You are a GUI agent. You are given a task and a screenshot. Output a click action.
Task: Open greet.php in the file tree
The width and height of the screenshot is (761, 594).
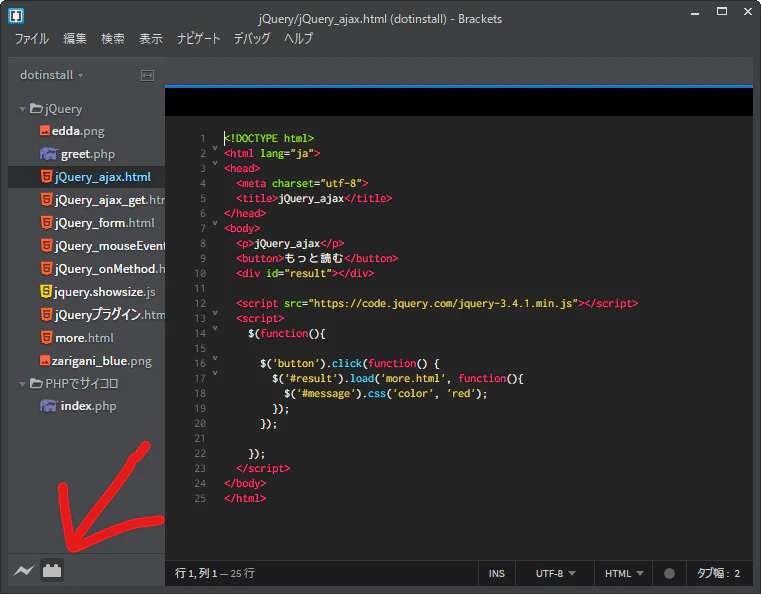tap(88, 154)
